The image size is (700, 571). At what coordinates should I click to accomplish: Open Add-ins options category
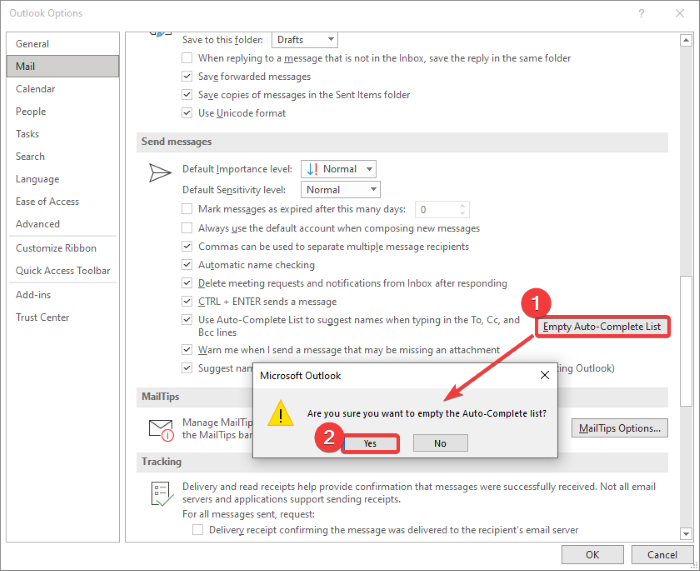click(x=63, y=295)
